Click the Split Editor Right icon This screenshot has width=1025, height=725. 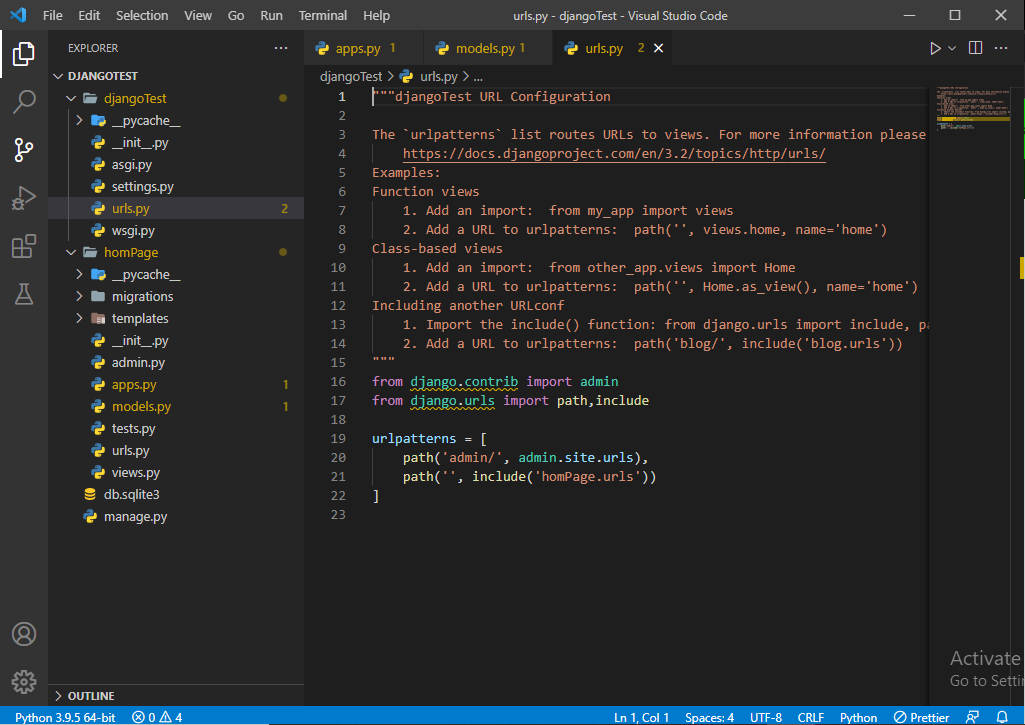(976, 48)
